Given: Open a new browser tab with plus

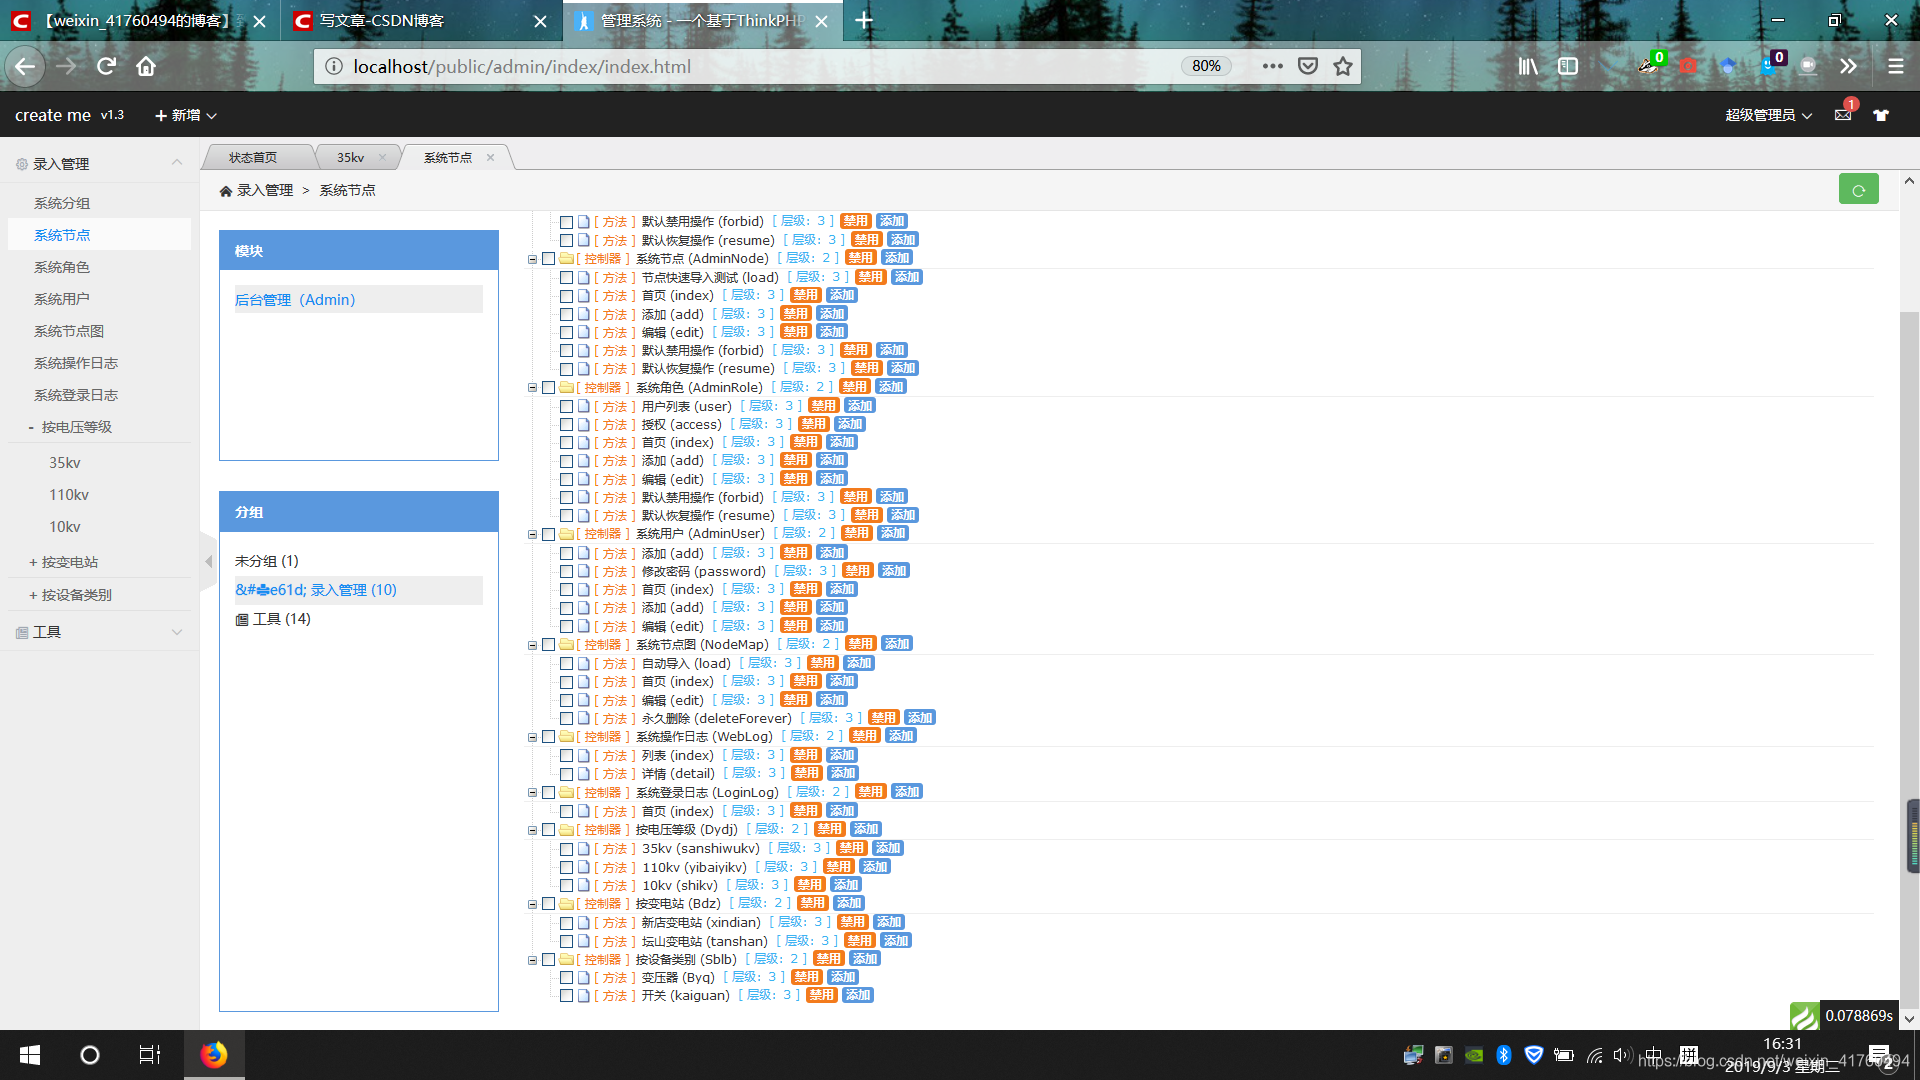Looking at the screenshot, I should point(864,20).
